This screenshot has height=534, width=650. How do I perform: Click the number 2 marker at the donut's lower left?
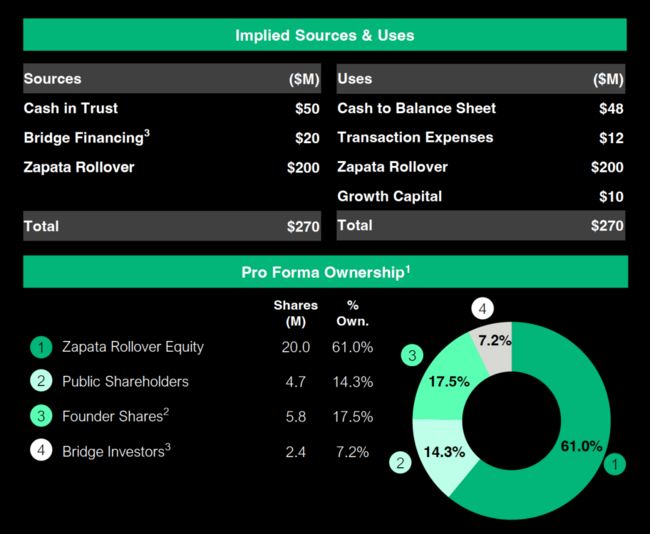point(400,463)
